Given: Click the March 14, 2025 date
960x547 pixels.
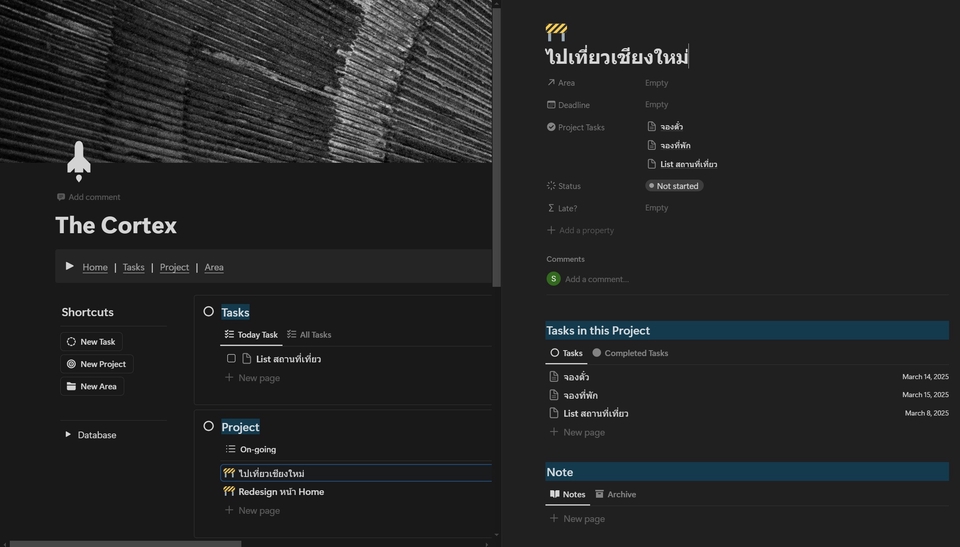Looking at the screenshot, I should click(925, 377).
